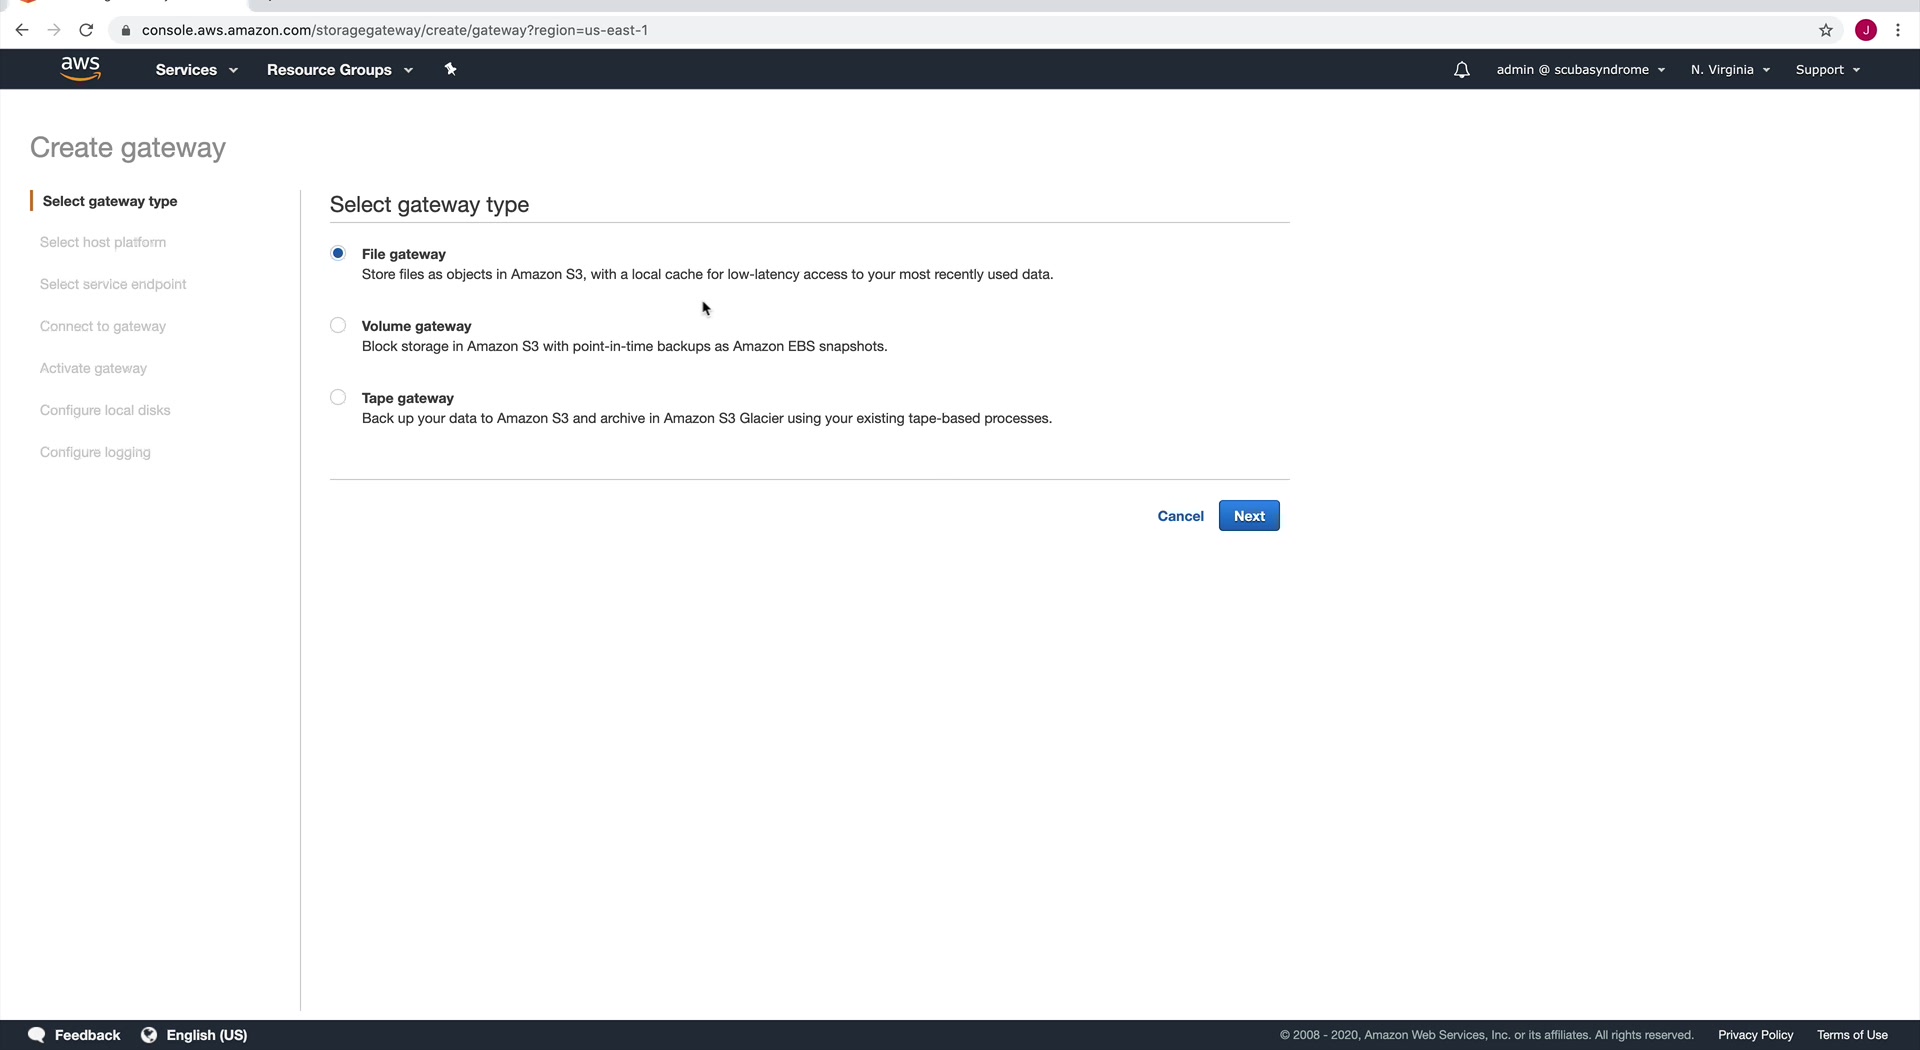The image size is (1920, 1050).
Task: Click the Select gateway type section heading
Action: click(430, 204)
